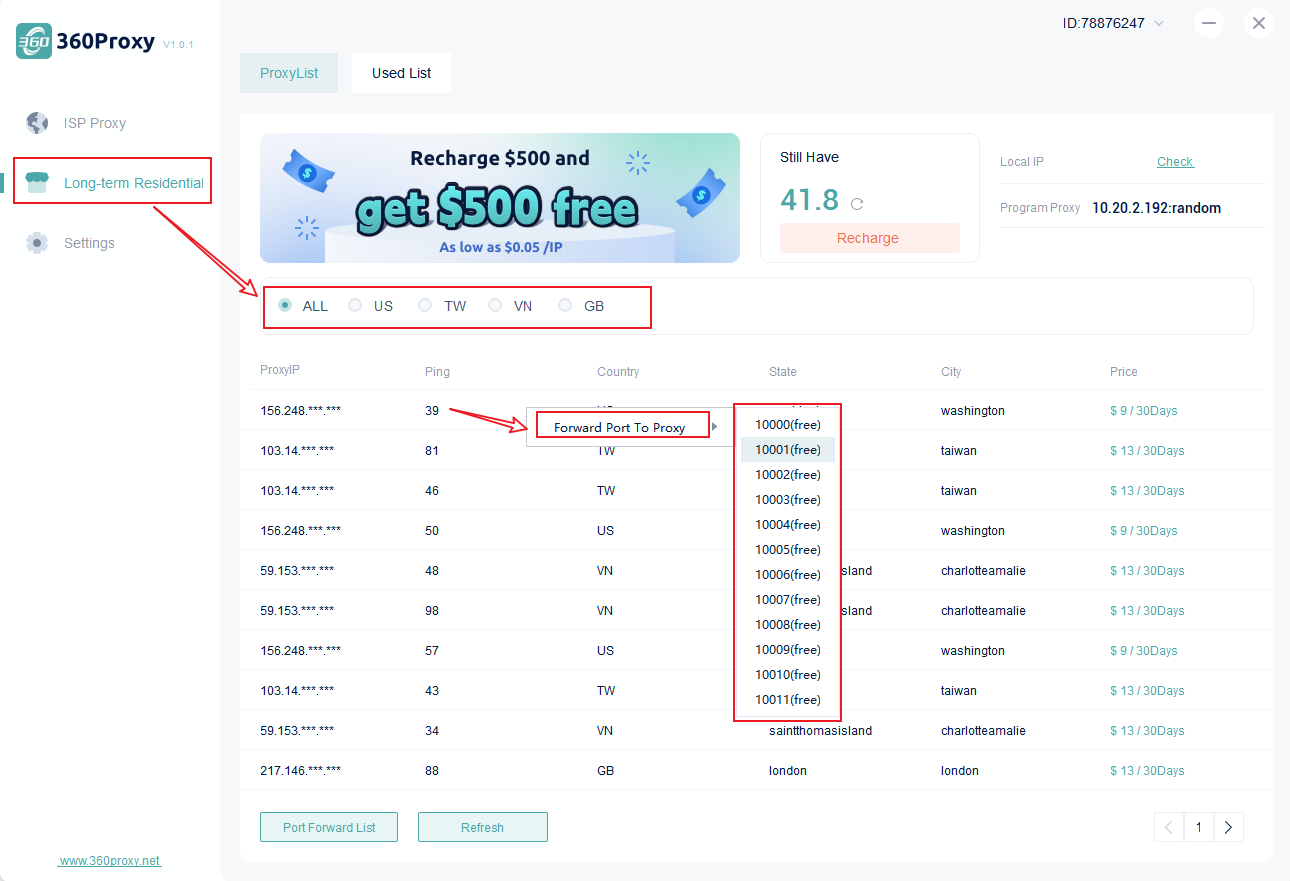
Task: Expand the Forward Port To Proxy submenu arrow
Action: point(714,427)
